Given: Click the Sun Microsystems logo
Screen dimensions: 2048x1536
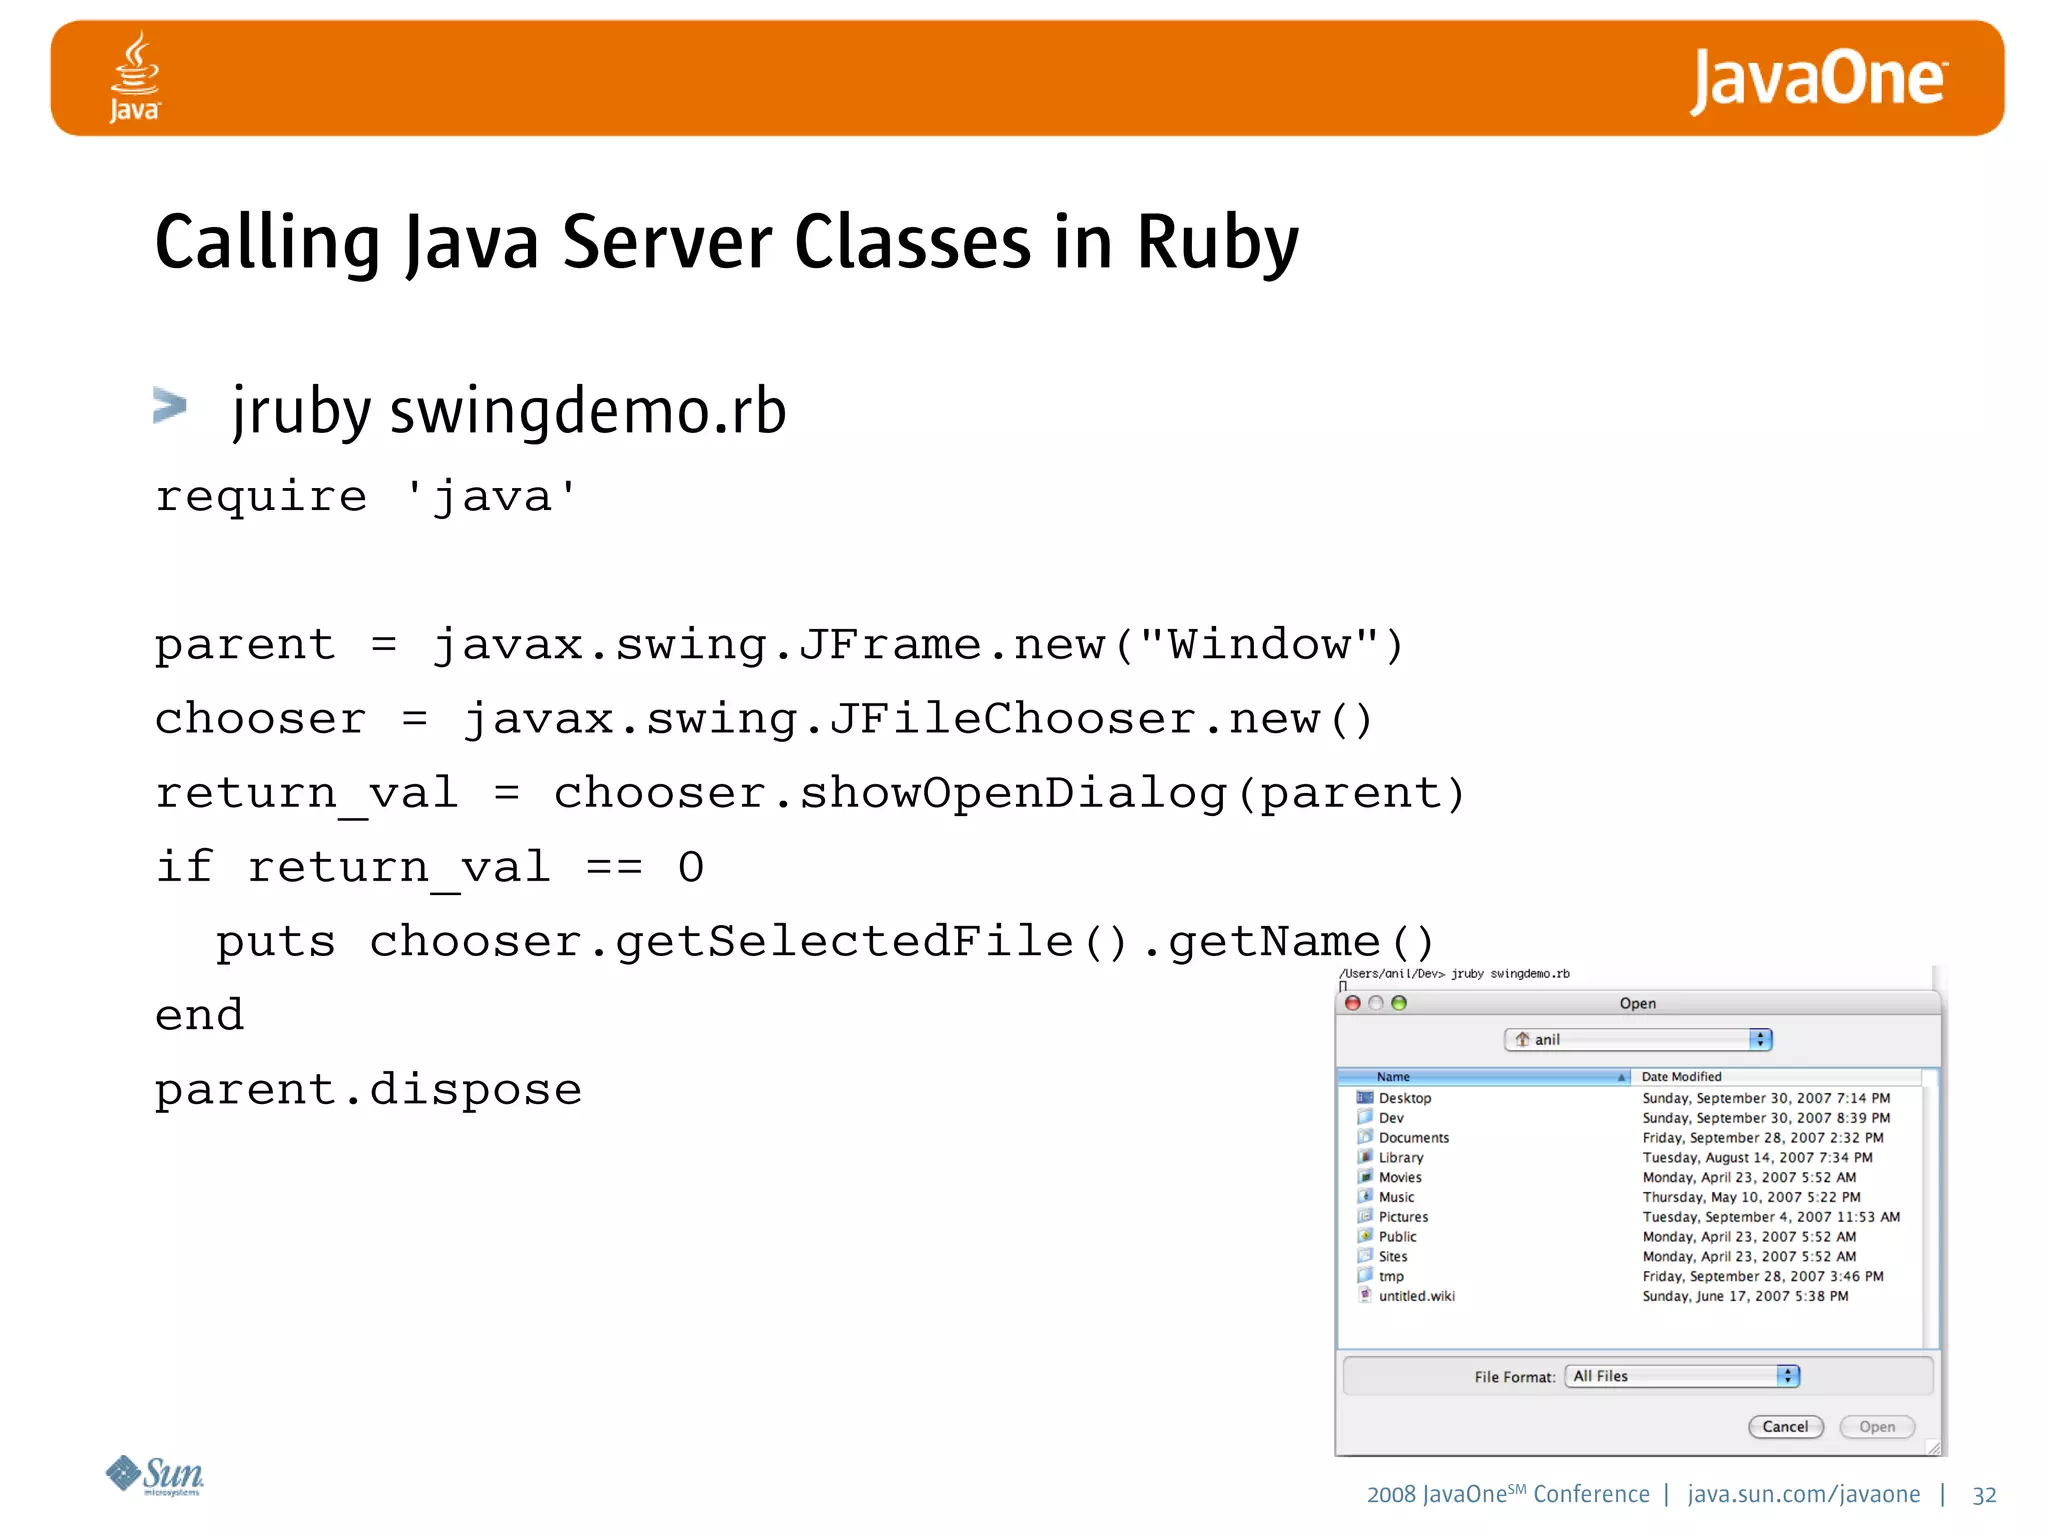Looking at the screenshot, I should tap(155, 1475).
